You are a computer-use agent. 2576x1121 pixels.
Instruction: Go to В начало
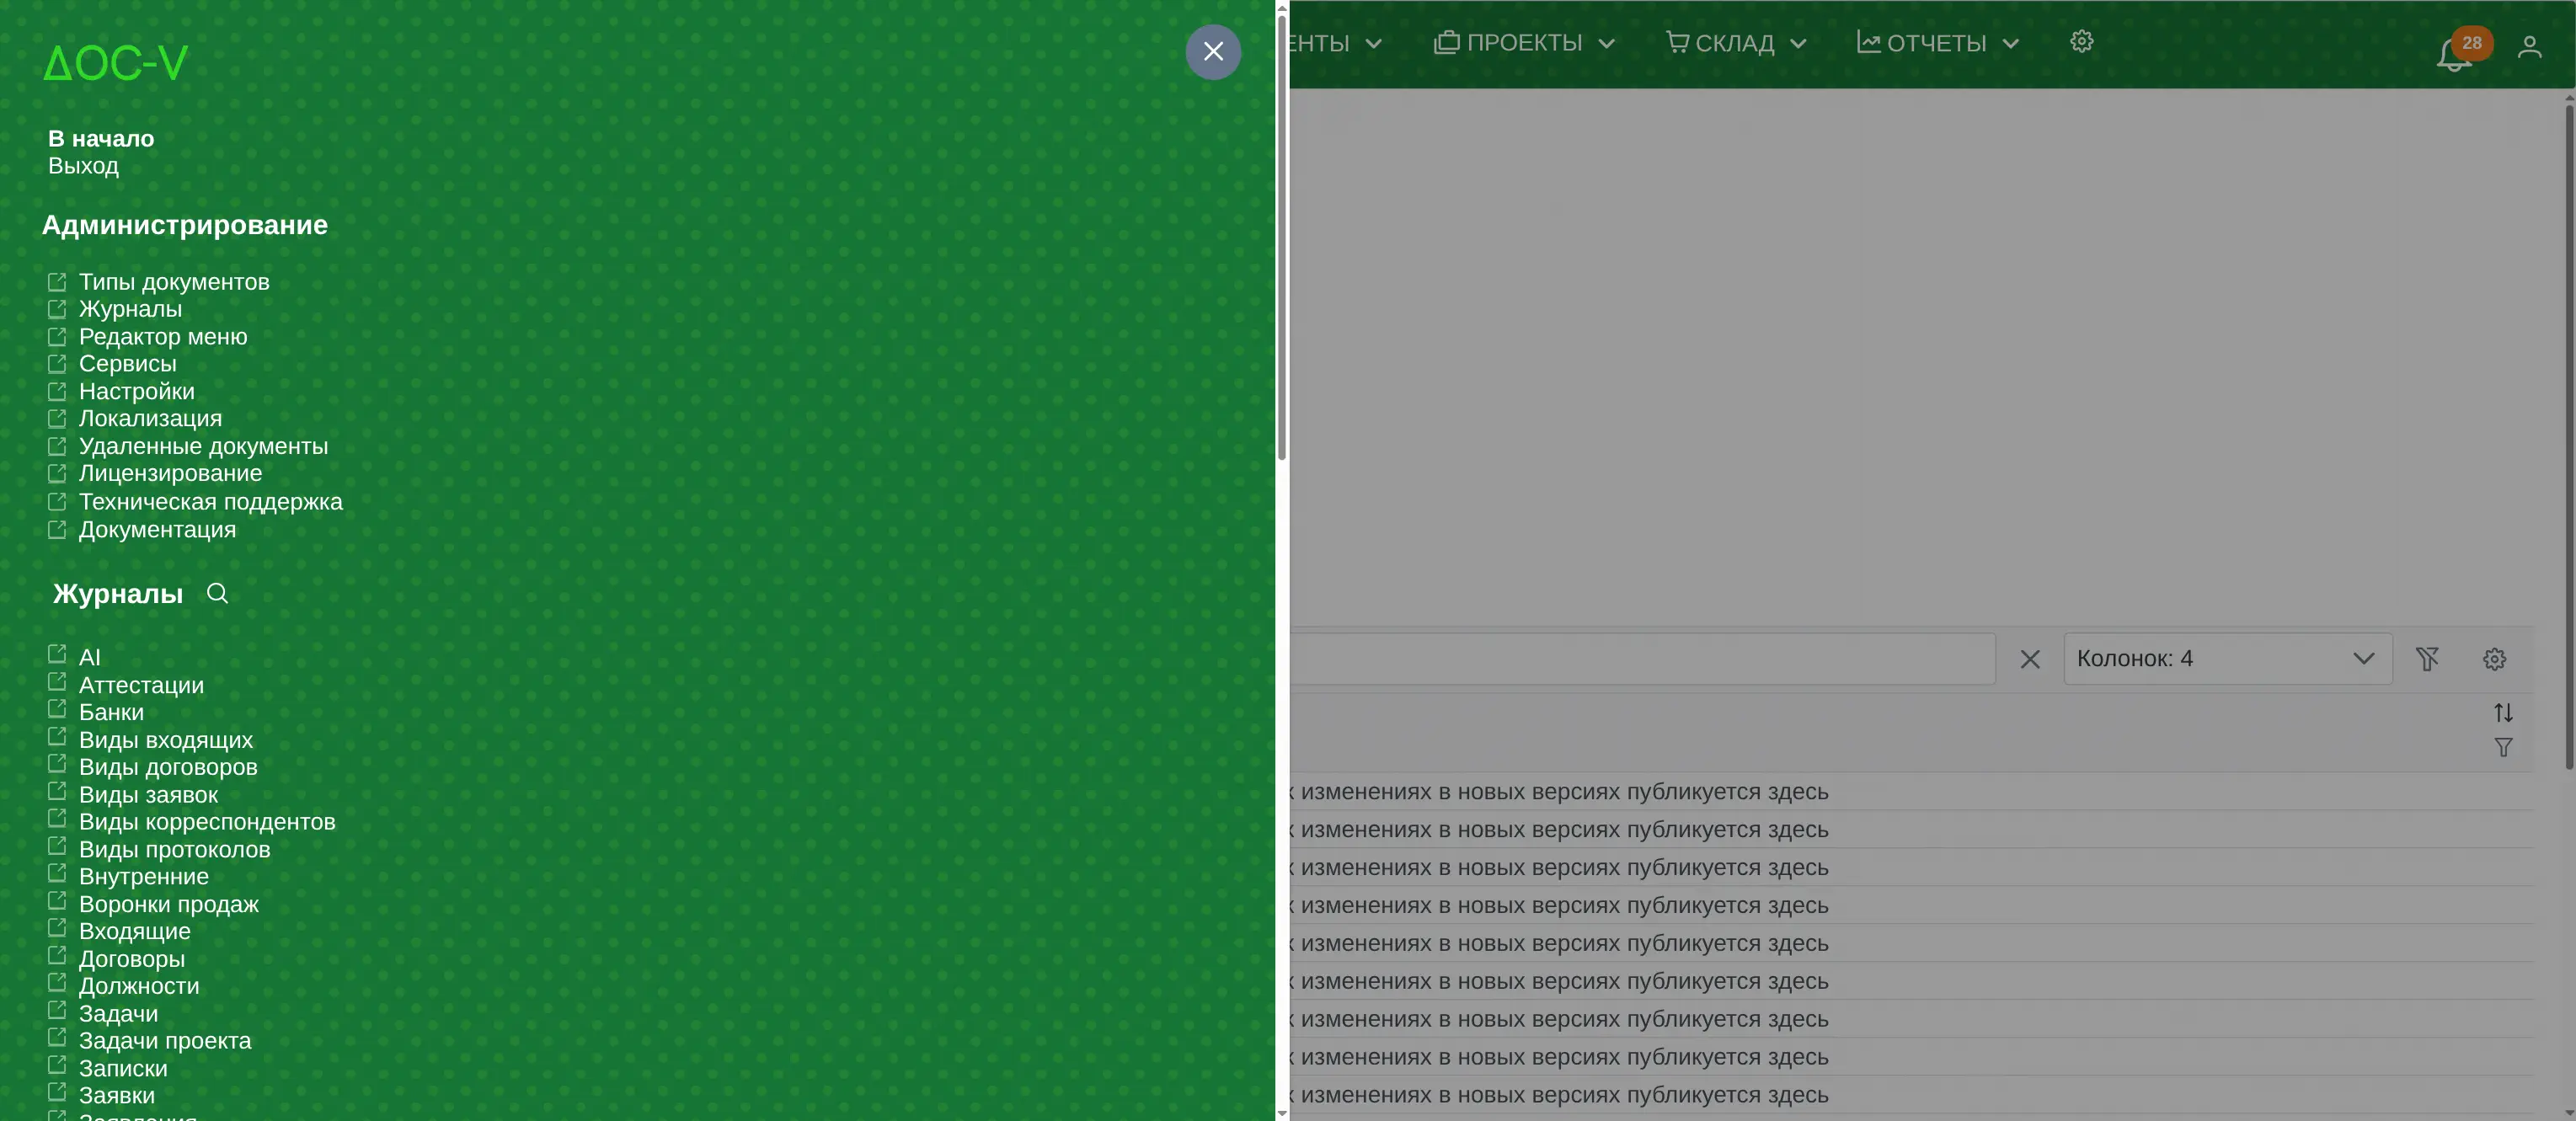[101, 139]
